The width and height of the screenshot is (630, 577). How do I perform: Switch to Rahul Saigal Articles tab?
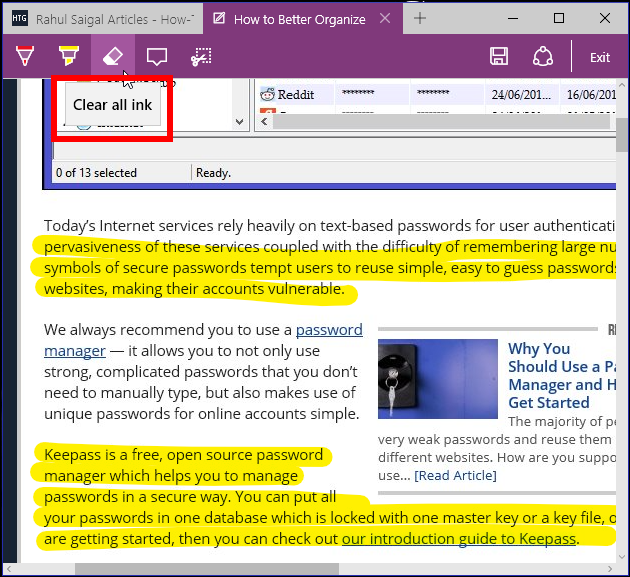point(103,19)
